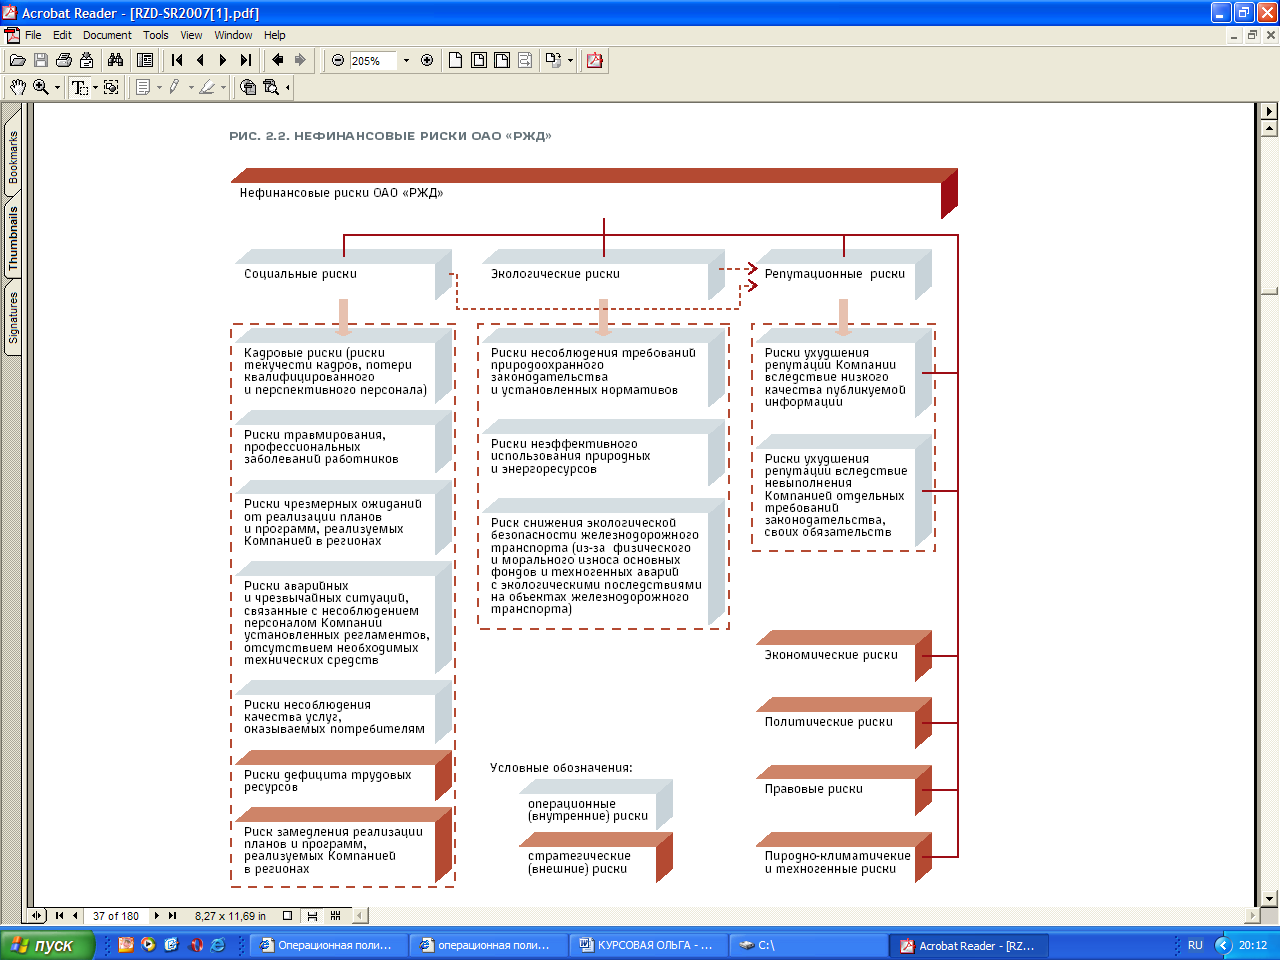Select the Fit Width icon
Image resolution: width=1280 pixels, height=960 pixels.
[501, 60]
